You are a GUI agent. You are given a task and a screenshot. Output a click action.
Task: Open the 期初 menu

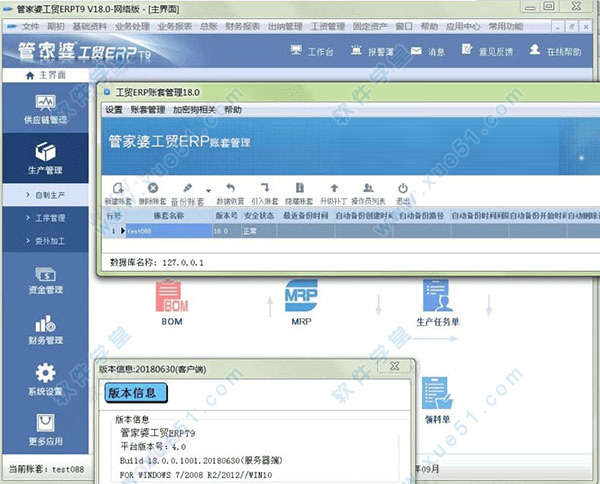coord(56,26)
